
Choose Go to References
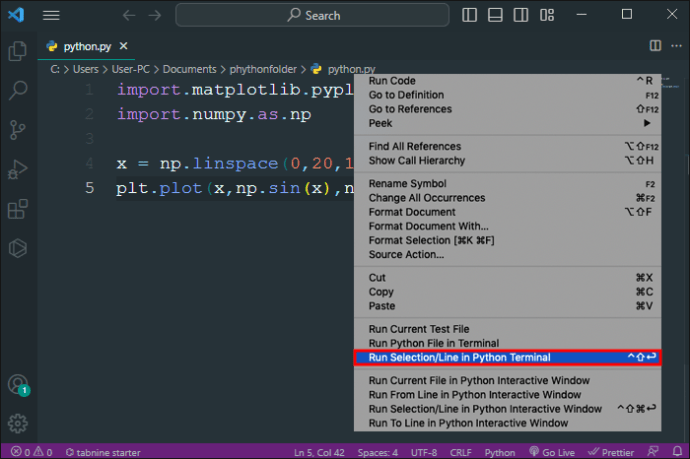pos(507,109)
